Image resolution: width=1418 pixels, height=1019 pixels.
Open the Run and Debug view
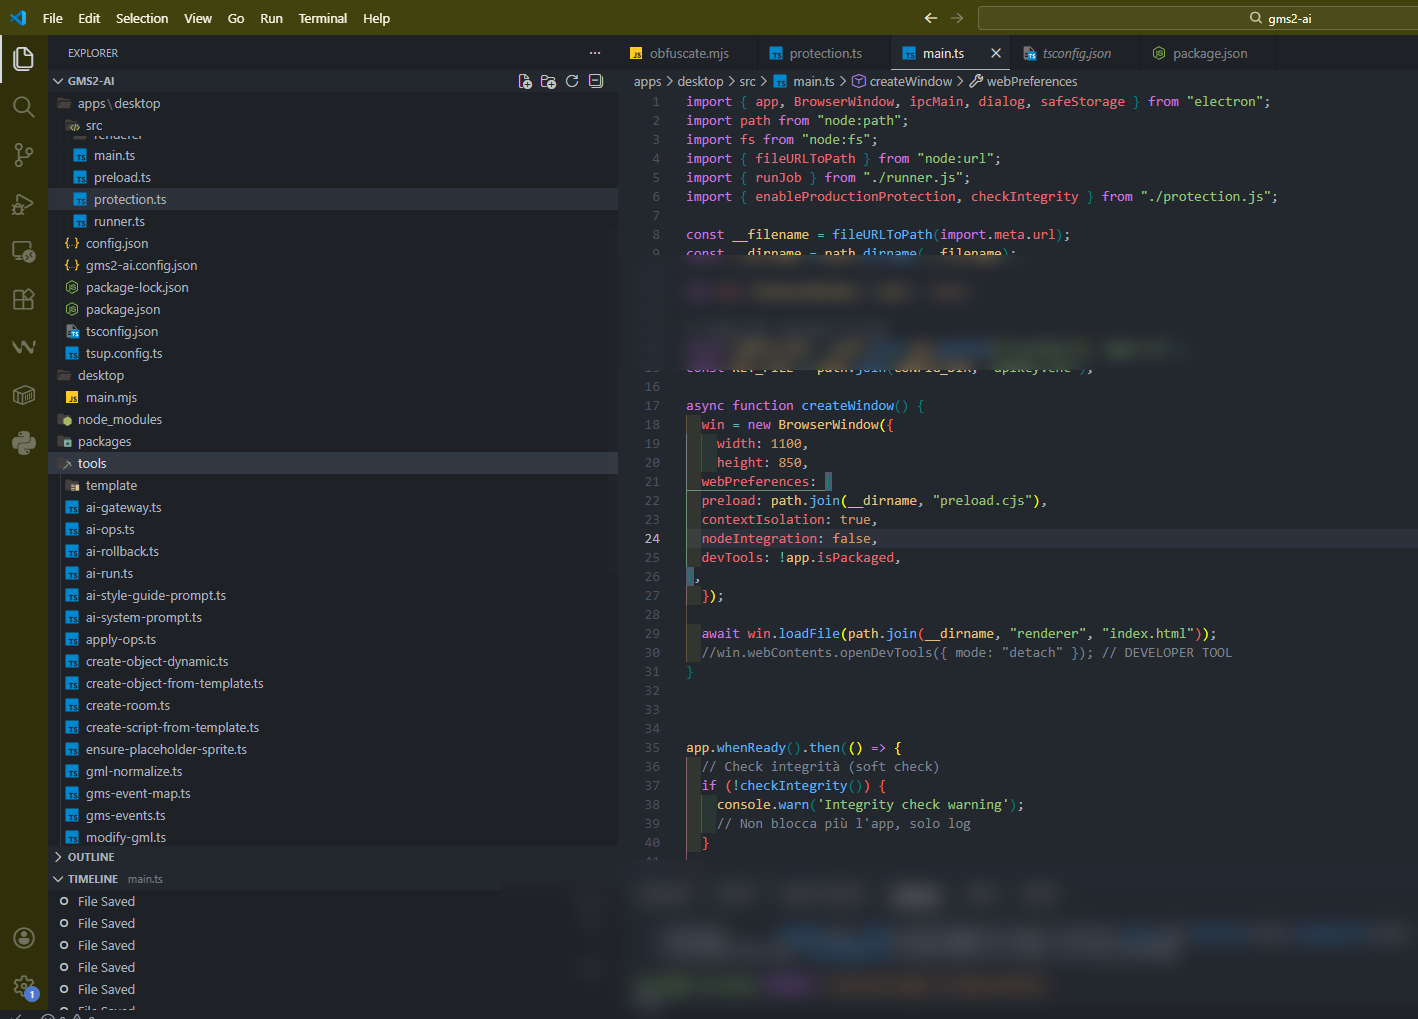pyautogui.click(x=24, y=203)
